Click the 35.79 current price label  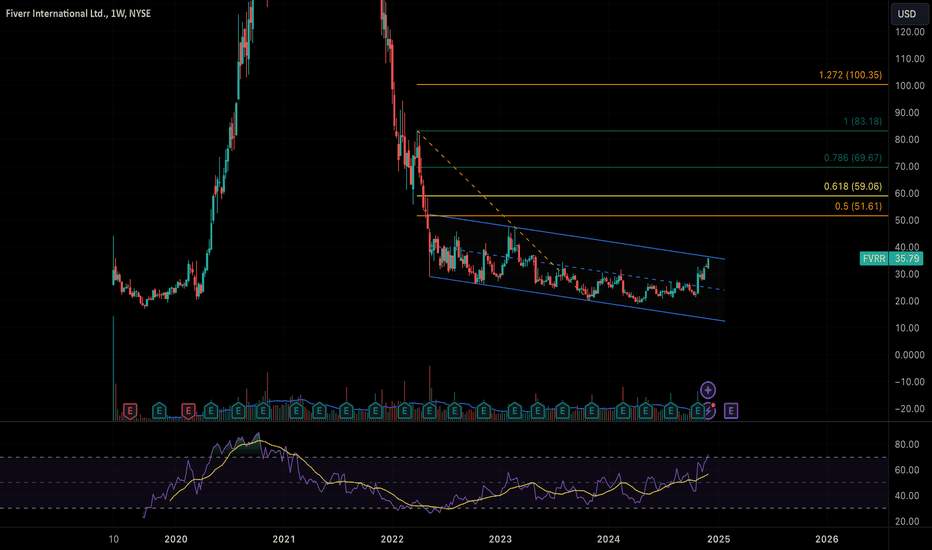907,259
